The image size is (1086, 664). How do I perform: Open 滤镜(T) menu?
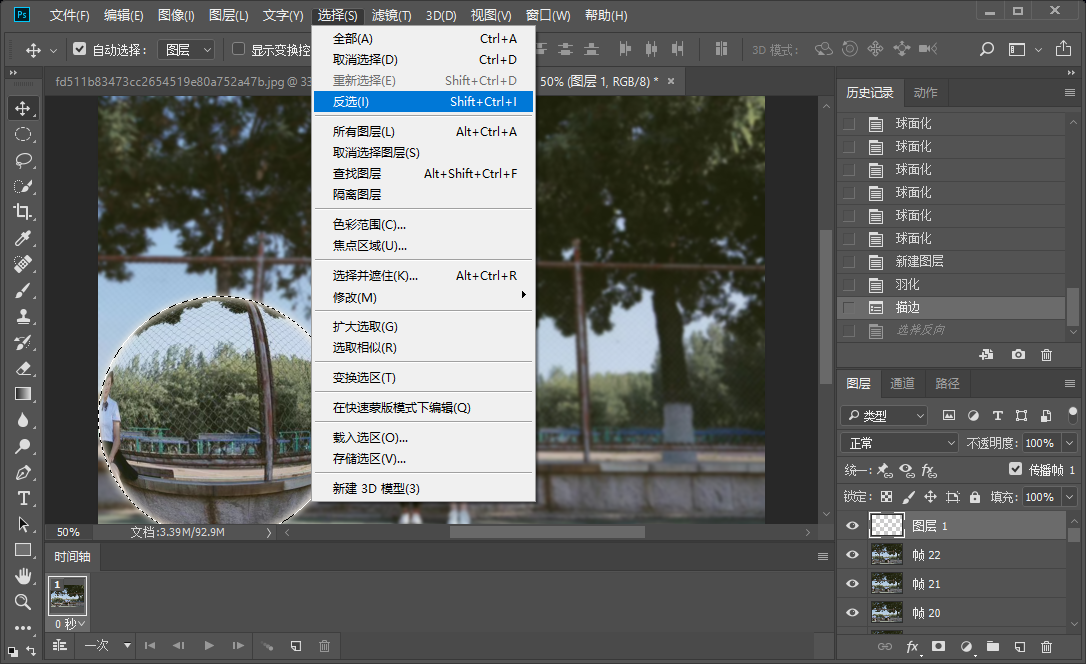point(391,15)
